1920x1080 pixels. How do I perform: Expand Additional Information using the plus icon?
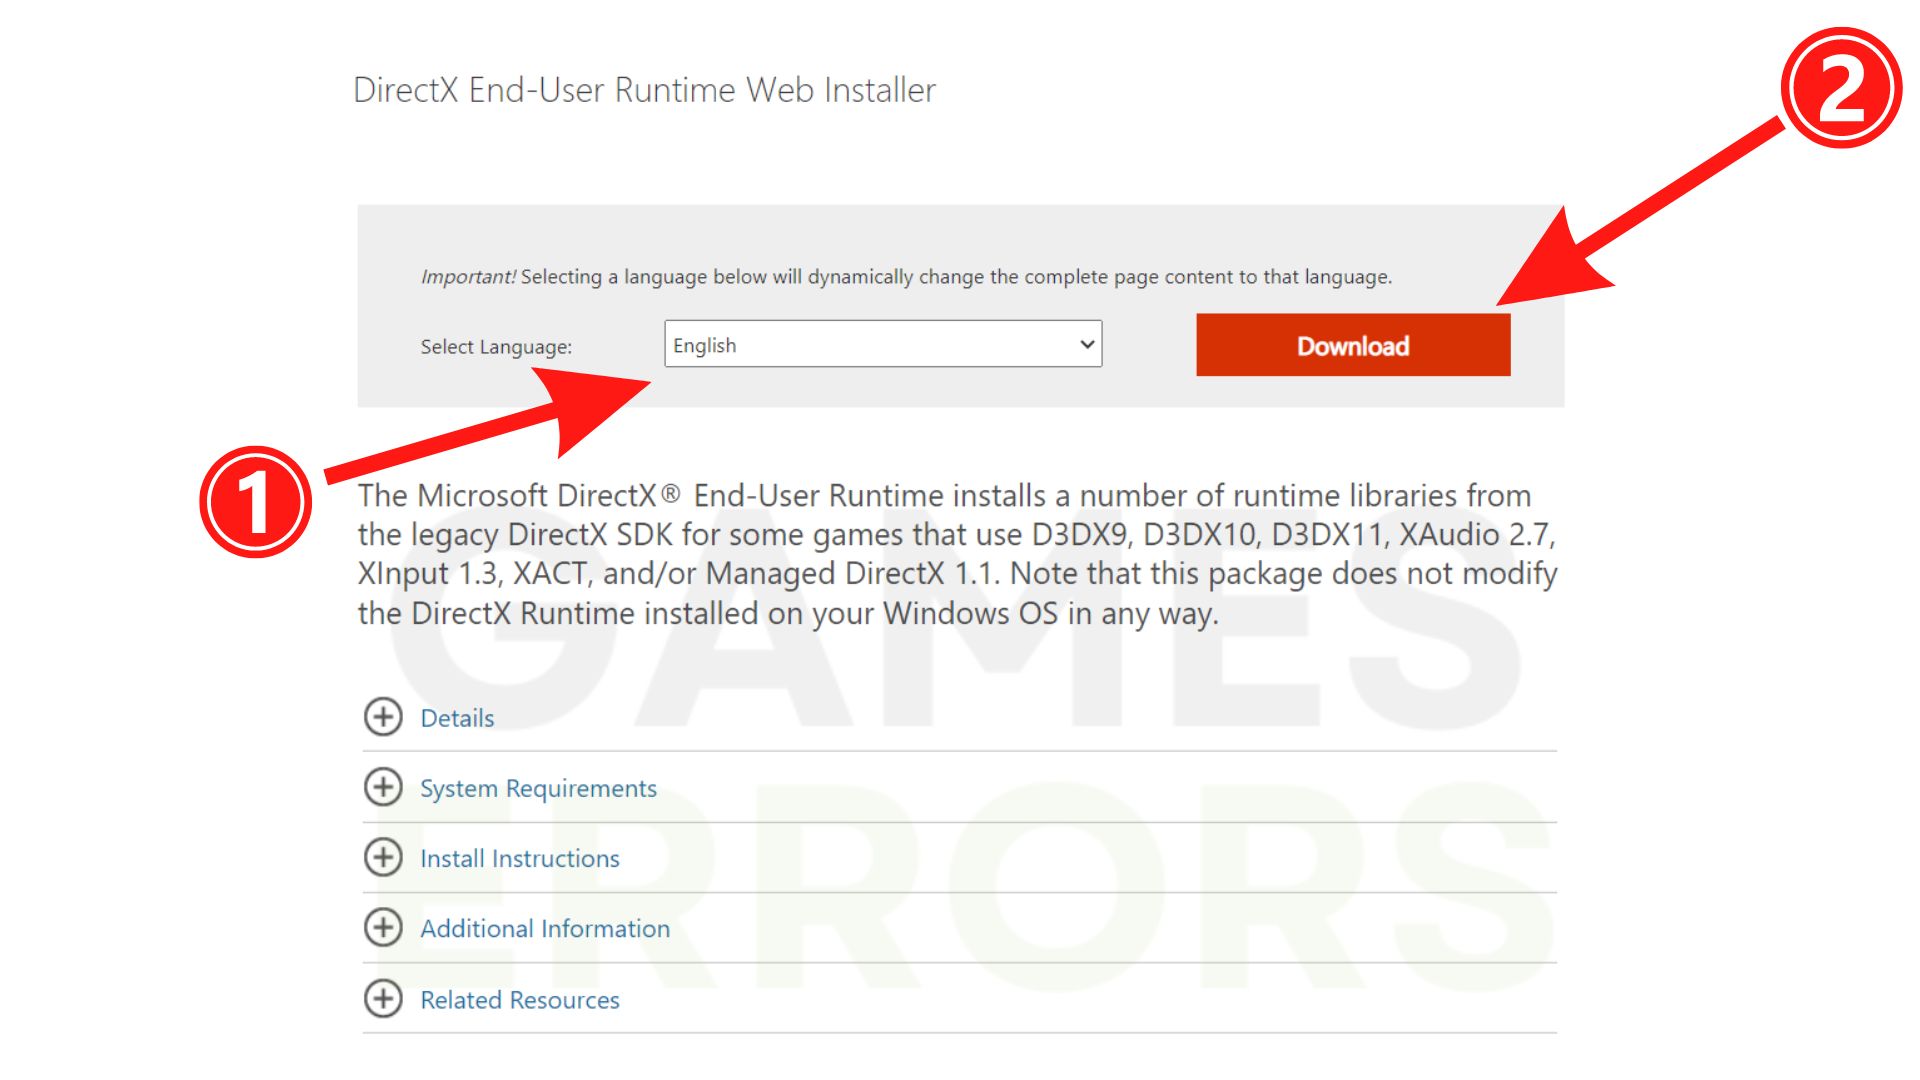pyautogui.click(x=383, y=928)
